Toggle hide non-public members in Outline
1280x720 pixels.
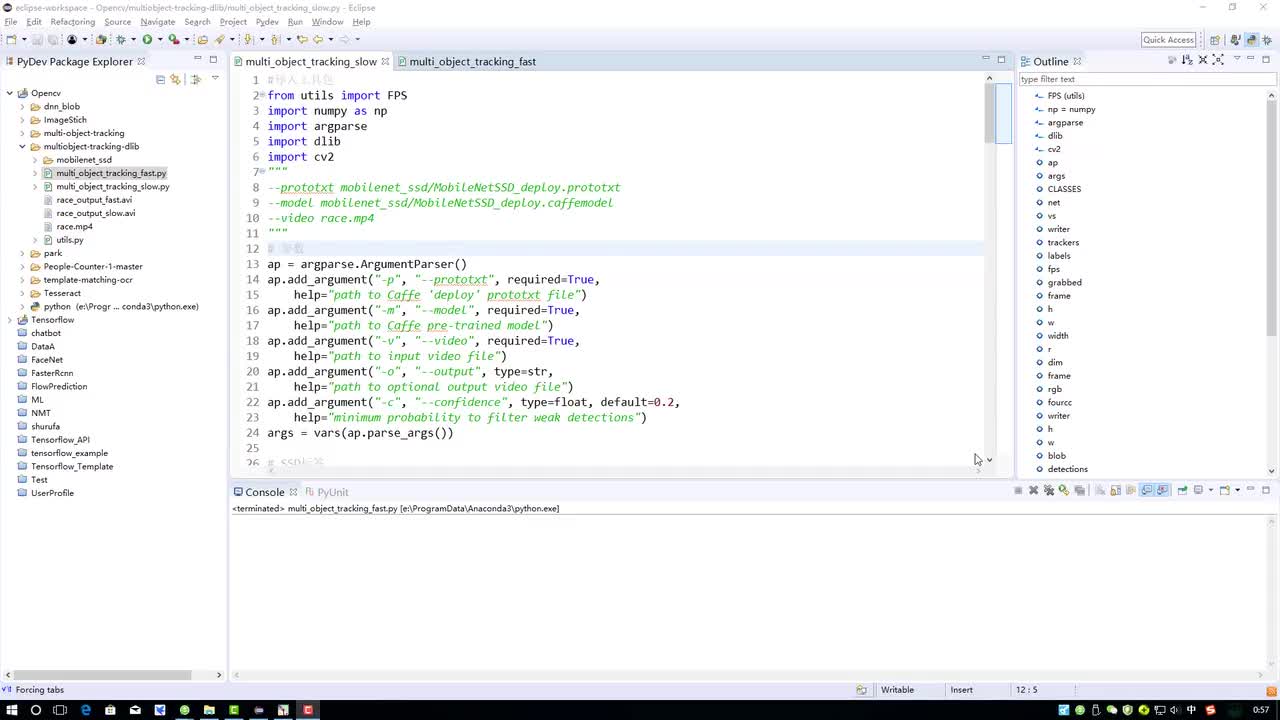point(1172,60)
